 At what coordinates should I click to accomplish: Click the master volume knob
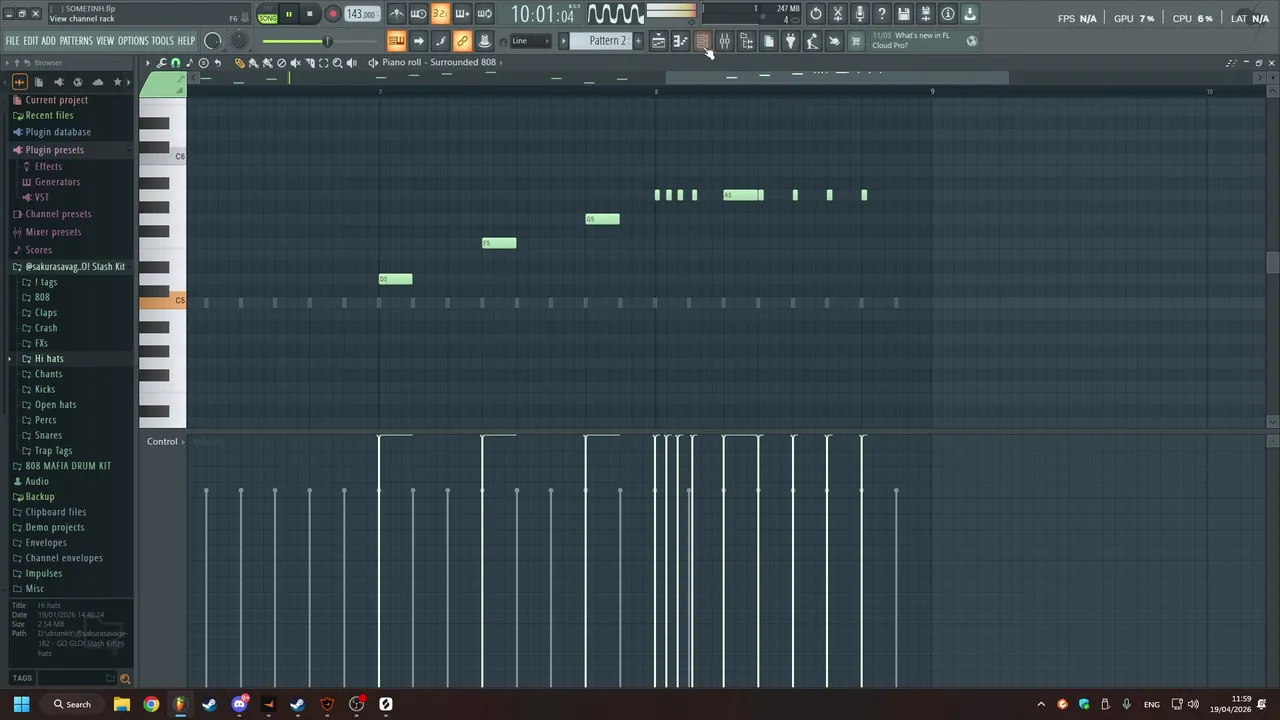pos(213,41)
